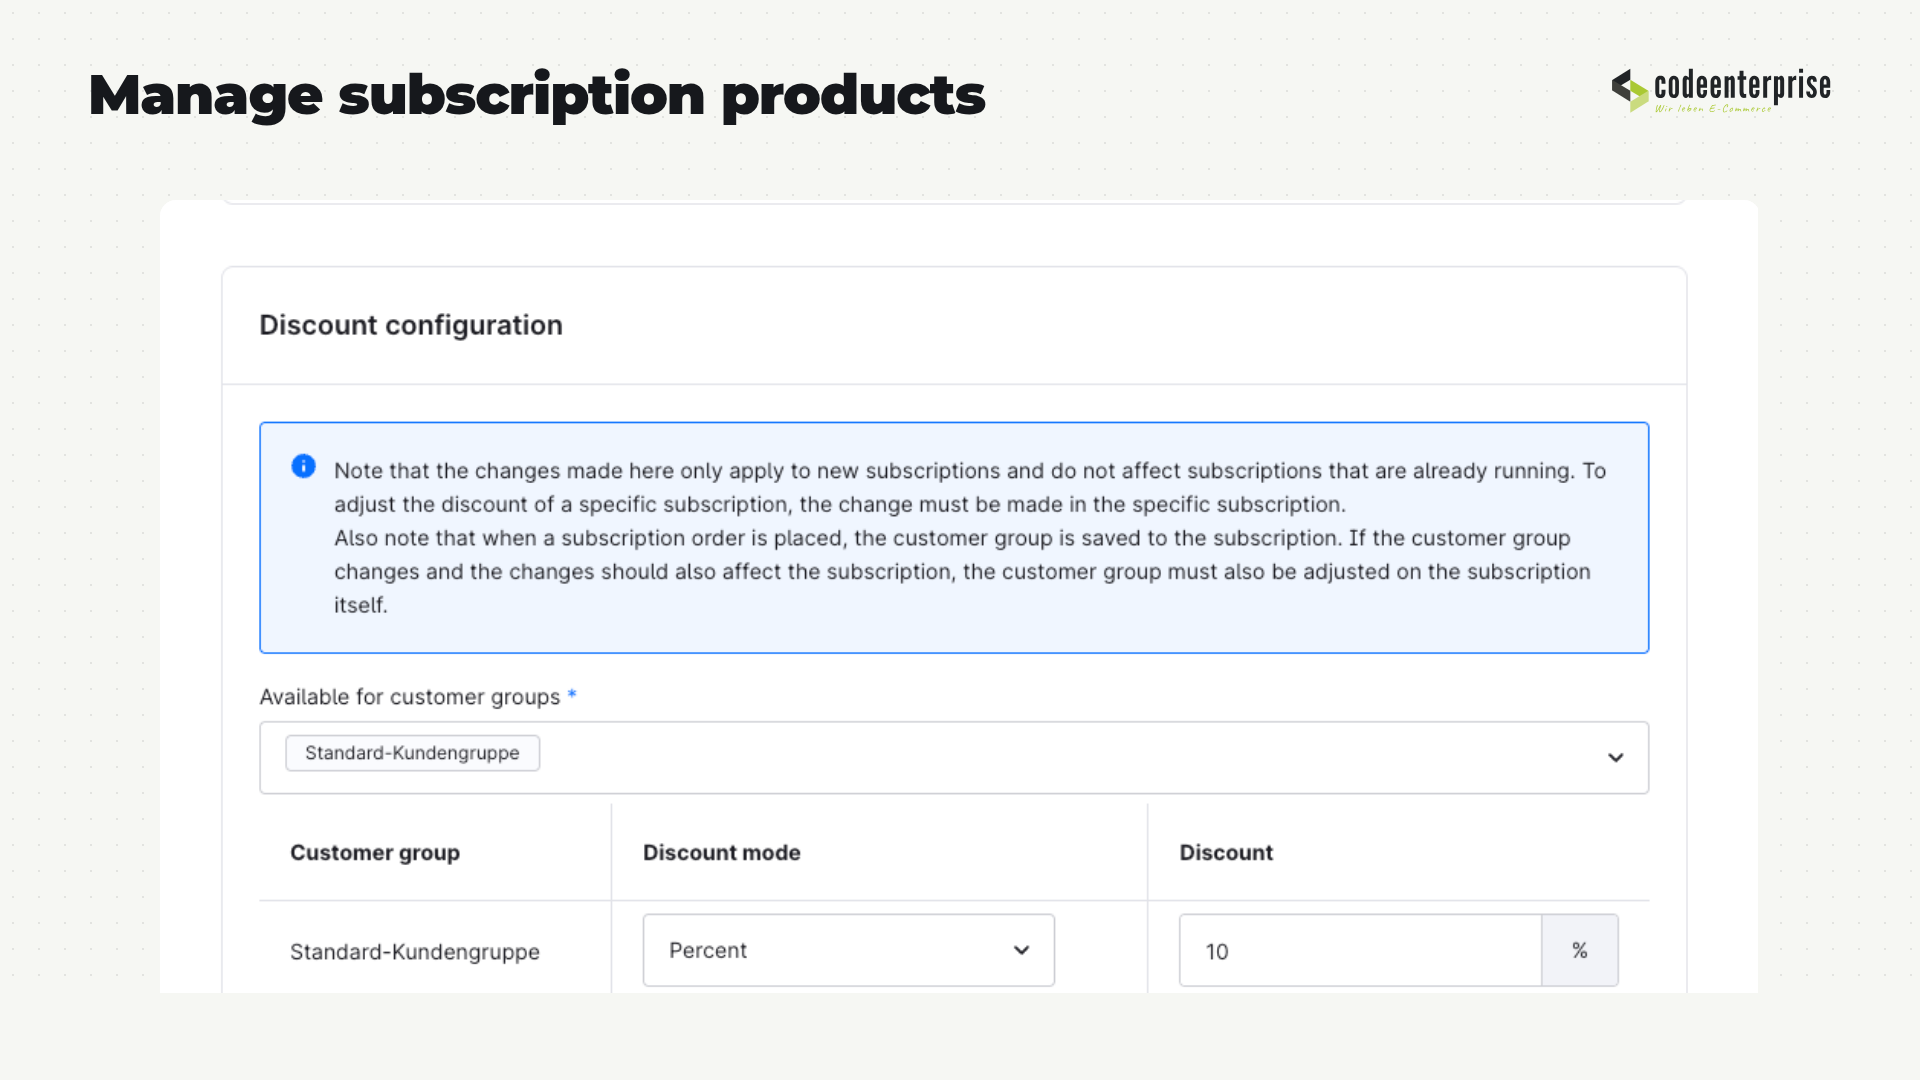The image size is (1920, 1080).
Task: Open the Percent discount mode dropdown
Action: (848, 950)
